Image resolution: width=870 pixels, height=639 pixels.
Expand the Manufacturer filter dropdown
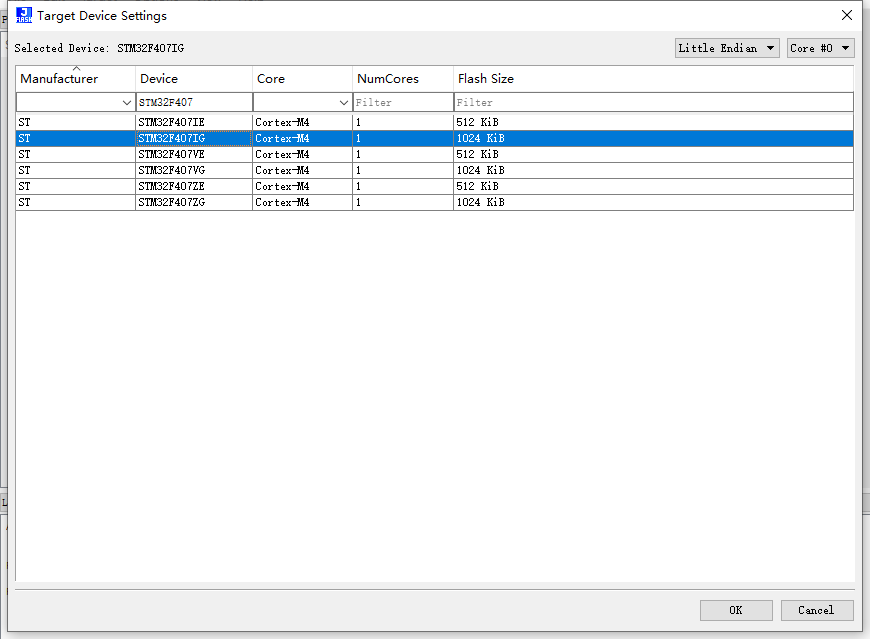[127, 103]
